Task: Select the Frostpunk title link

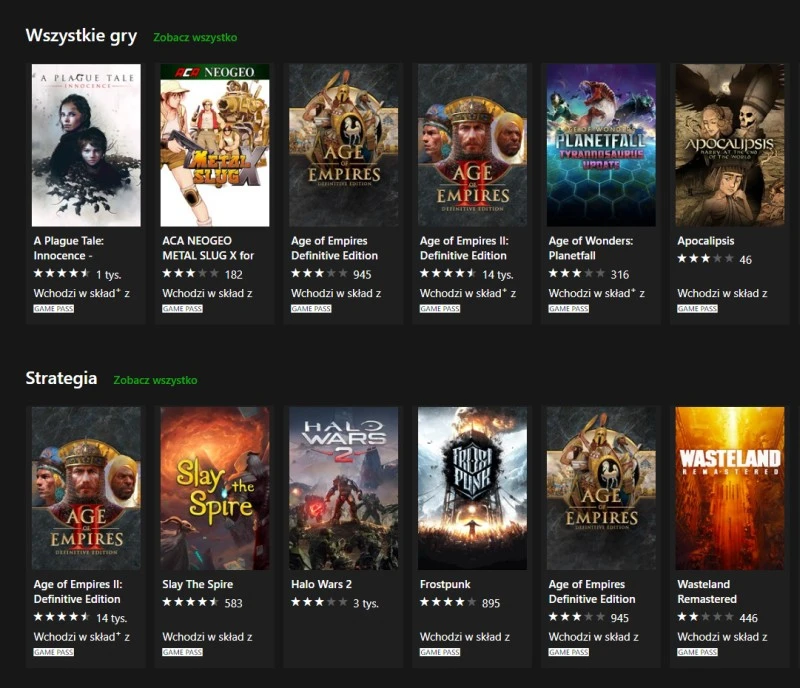Action: tap(446, 584)
